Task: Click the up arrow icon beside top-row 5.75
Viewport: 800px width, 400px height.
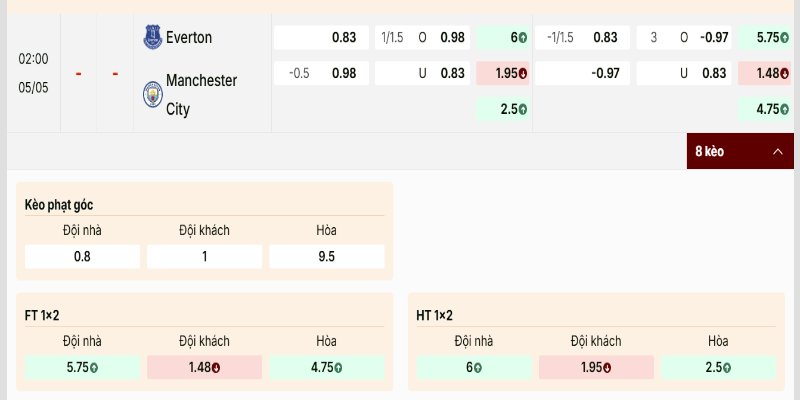Action: pyautogui.click(x=784, y=38)
